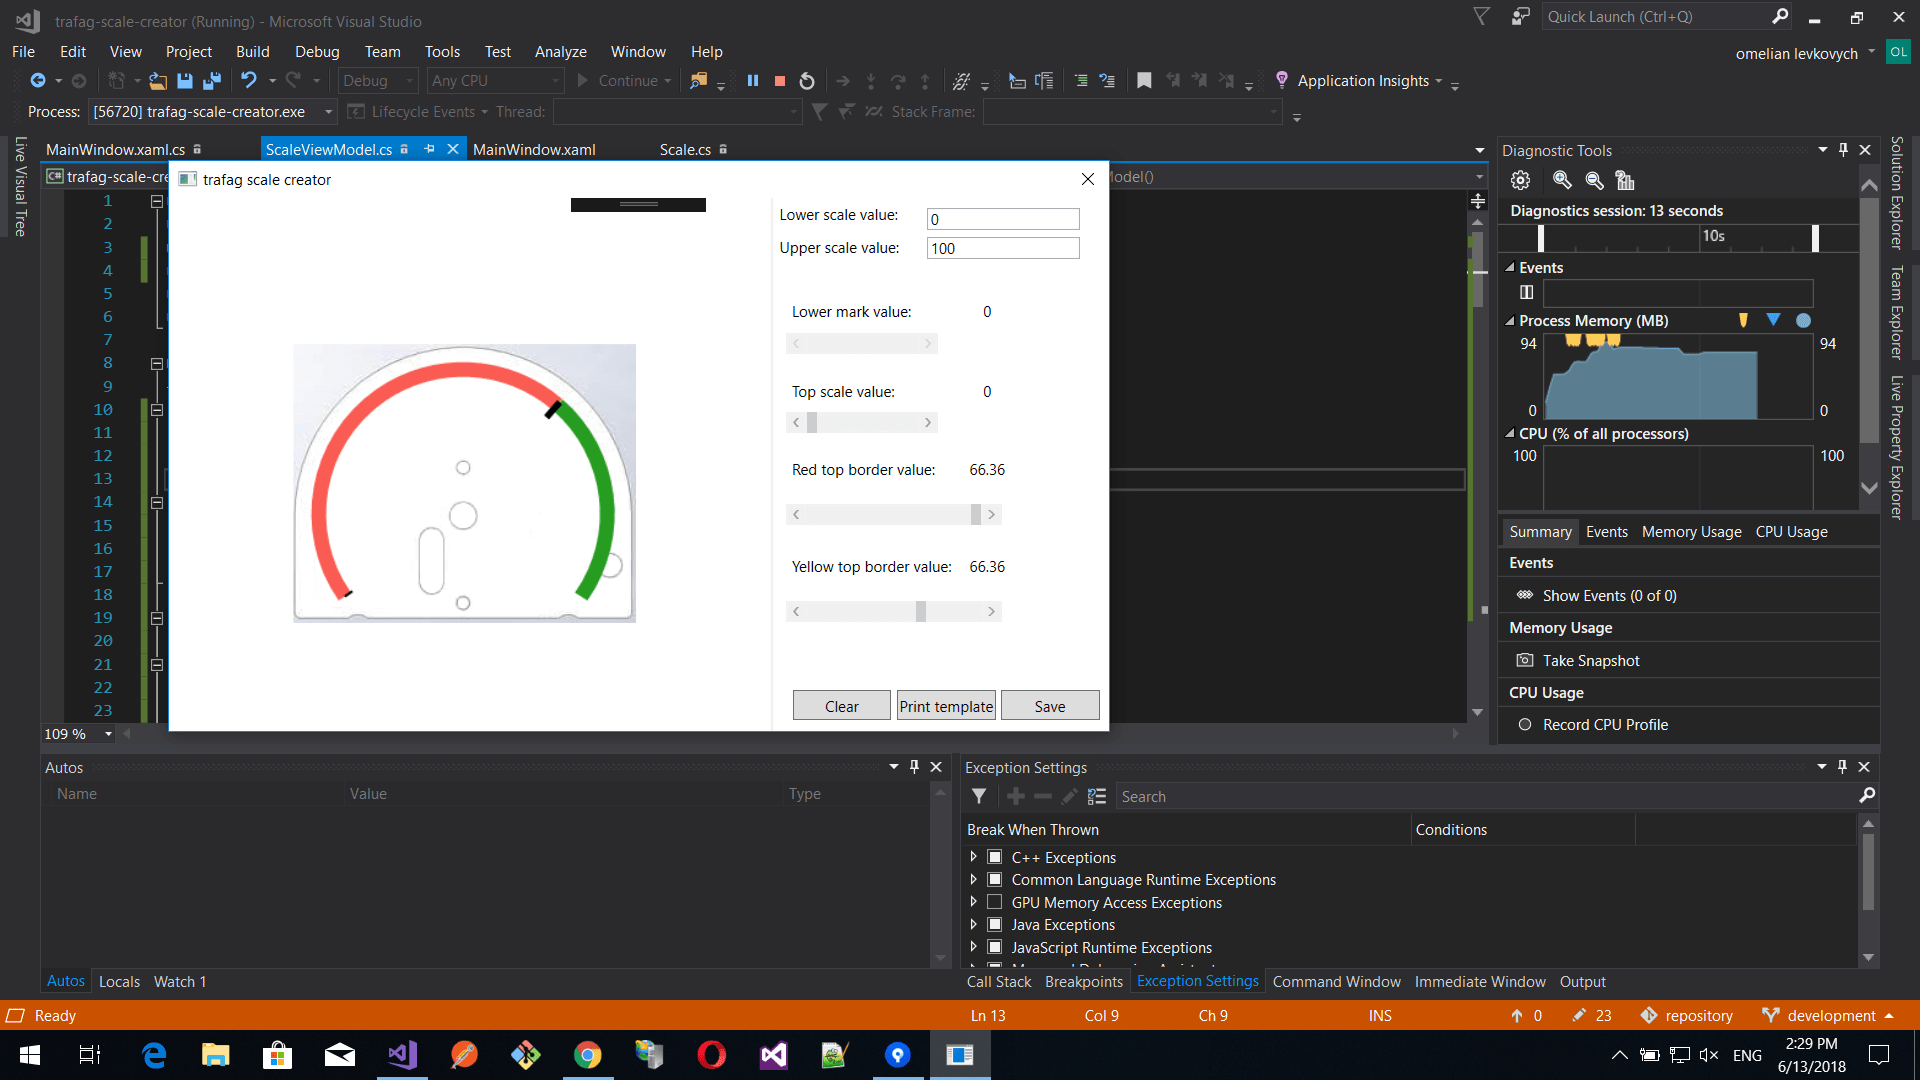Click the Upper scale value input field

click(1003, 248)
